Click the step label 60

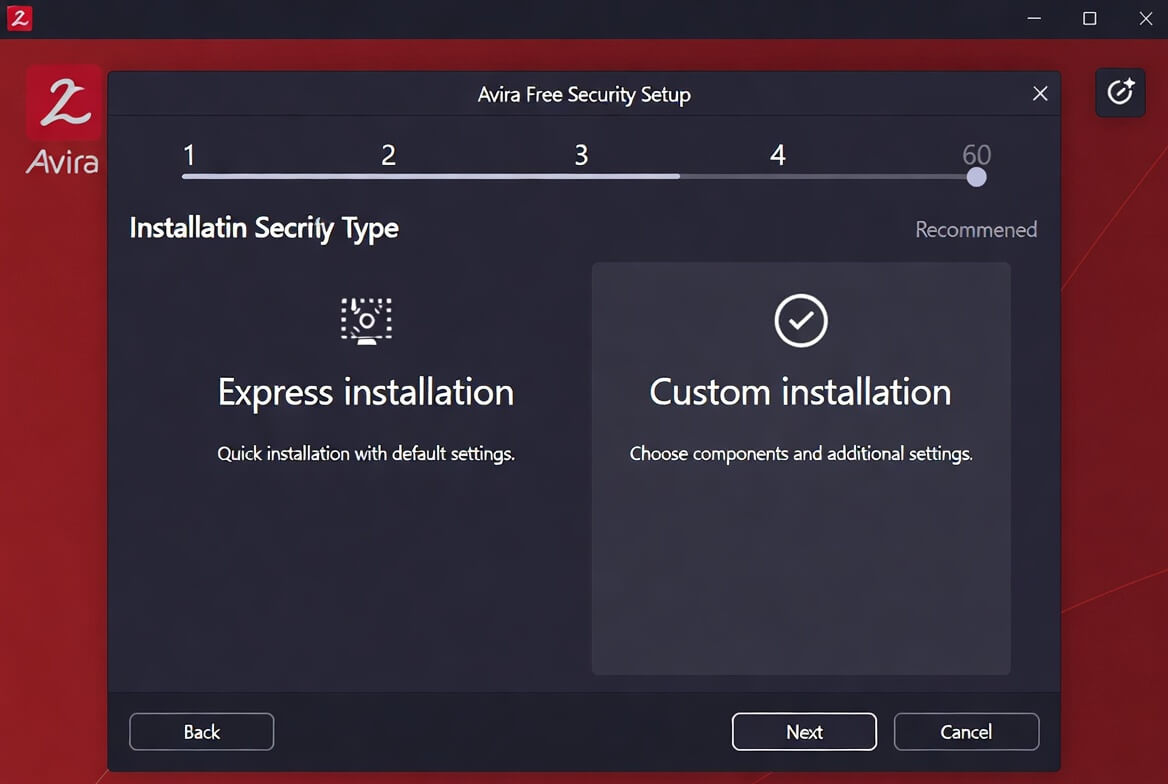[977, 154]
